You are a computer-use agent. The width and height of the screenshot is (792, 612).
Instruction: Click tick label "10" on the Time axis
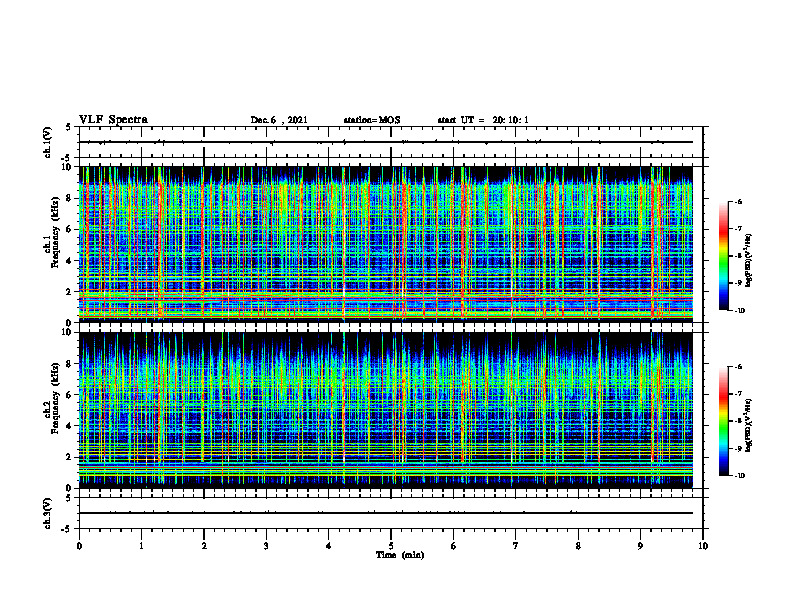coord(703,546)
